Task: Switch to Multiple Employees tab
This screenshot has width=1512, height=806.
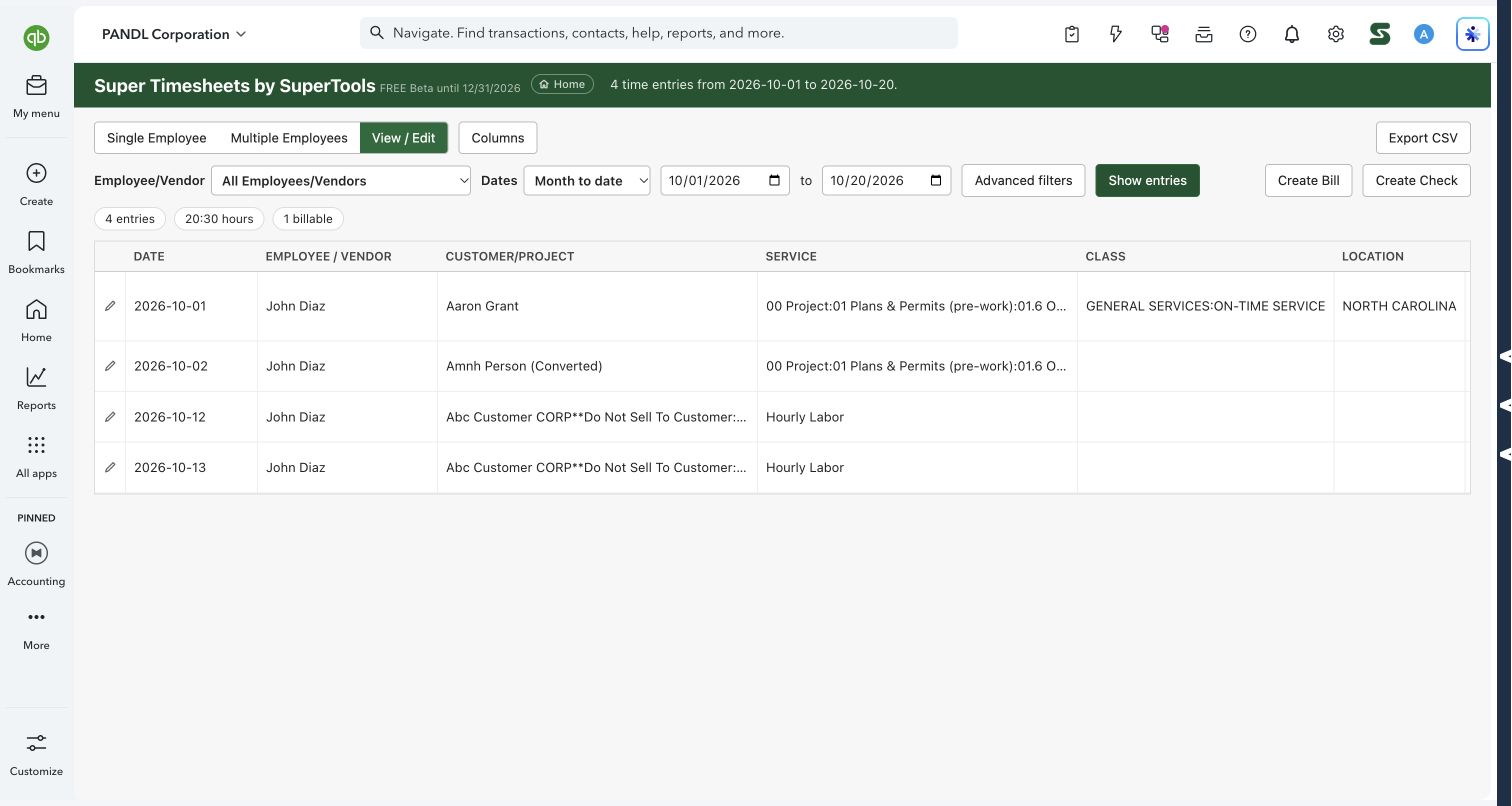Action: point(289,138)
